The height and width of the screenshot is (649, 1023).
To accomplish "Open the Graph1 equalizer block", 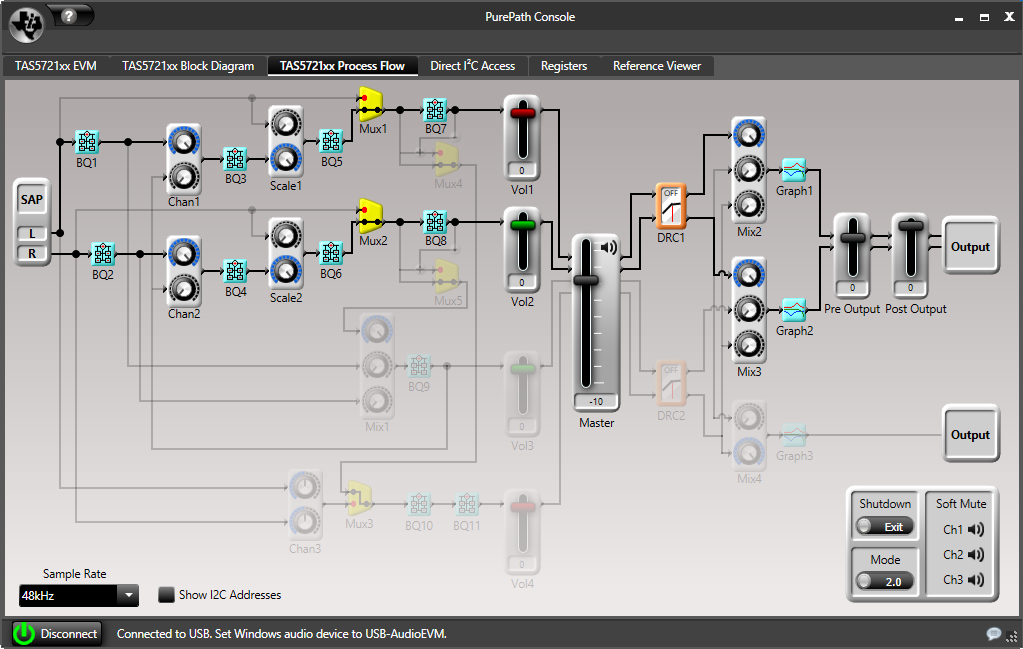I will click(x=793, y=170).
